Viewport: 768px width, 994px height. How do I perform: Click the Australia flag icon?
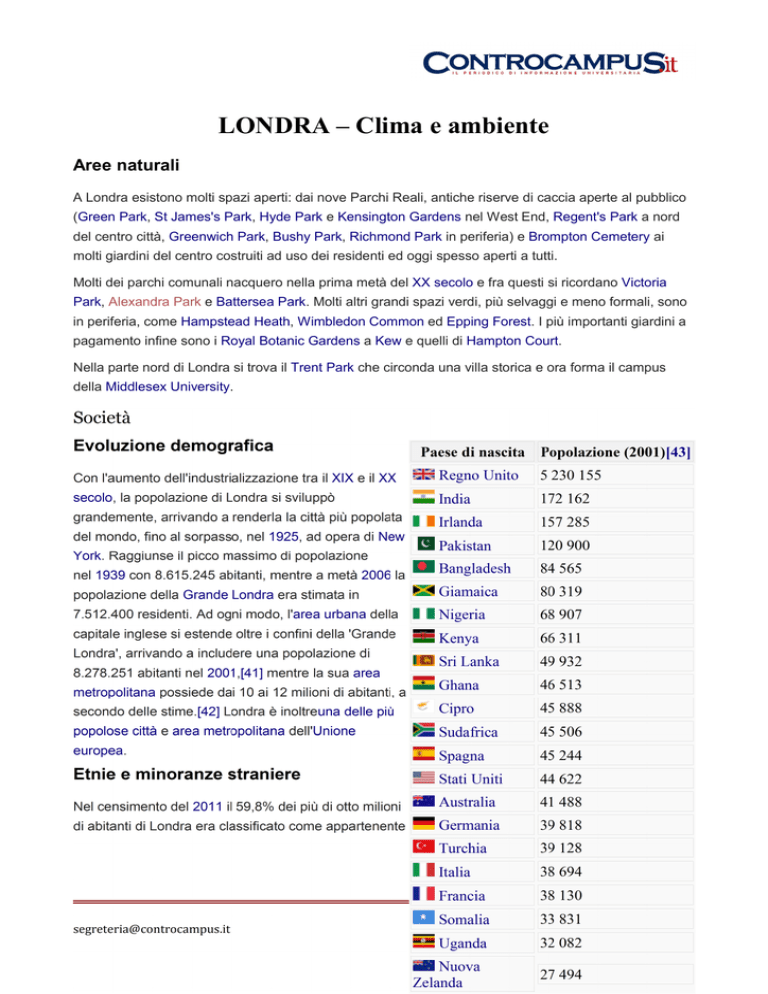coord(424,801)
